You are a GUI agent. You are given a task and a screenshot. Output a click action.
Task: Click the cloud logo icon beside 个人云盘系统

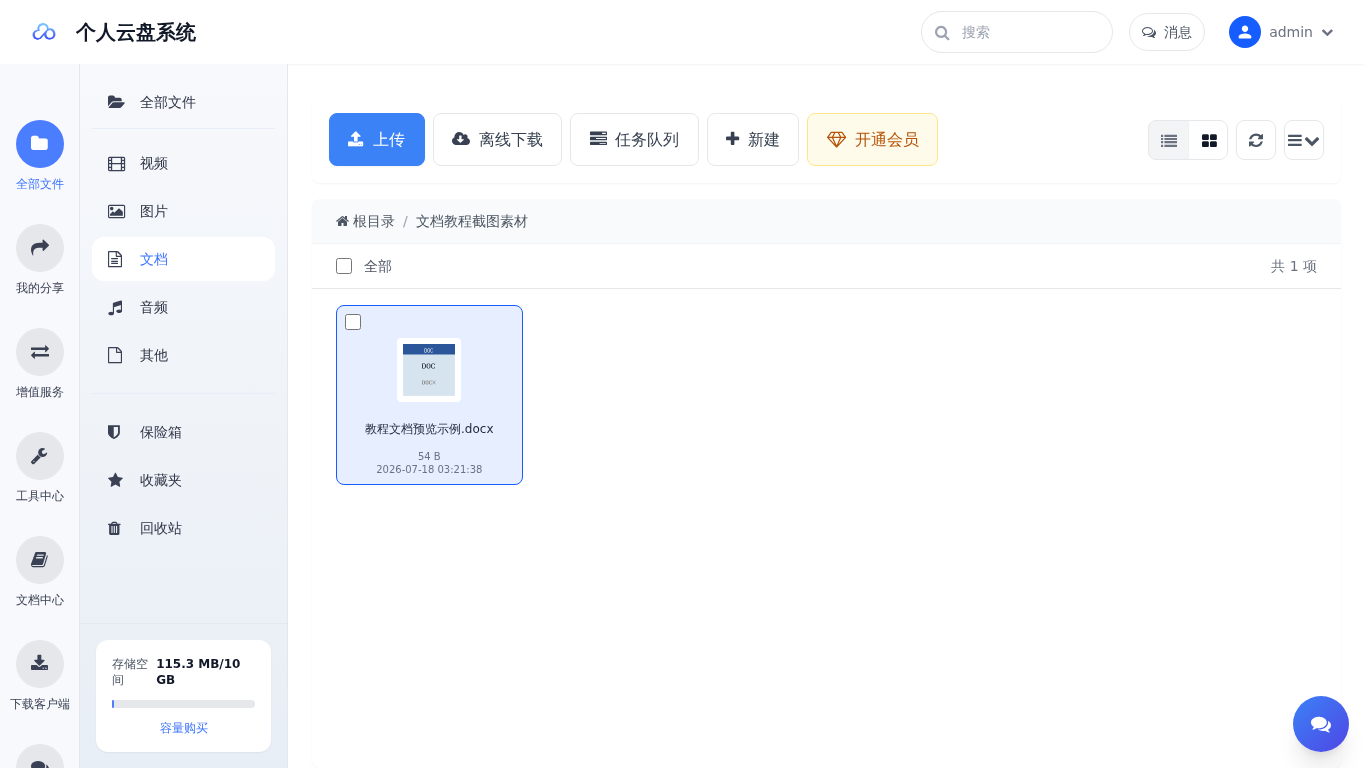pos(43,32)
